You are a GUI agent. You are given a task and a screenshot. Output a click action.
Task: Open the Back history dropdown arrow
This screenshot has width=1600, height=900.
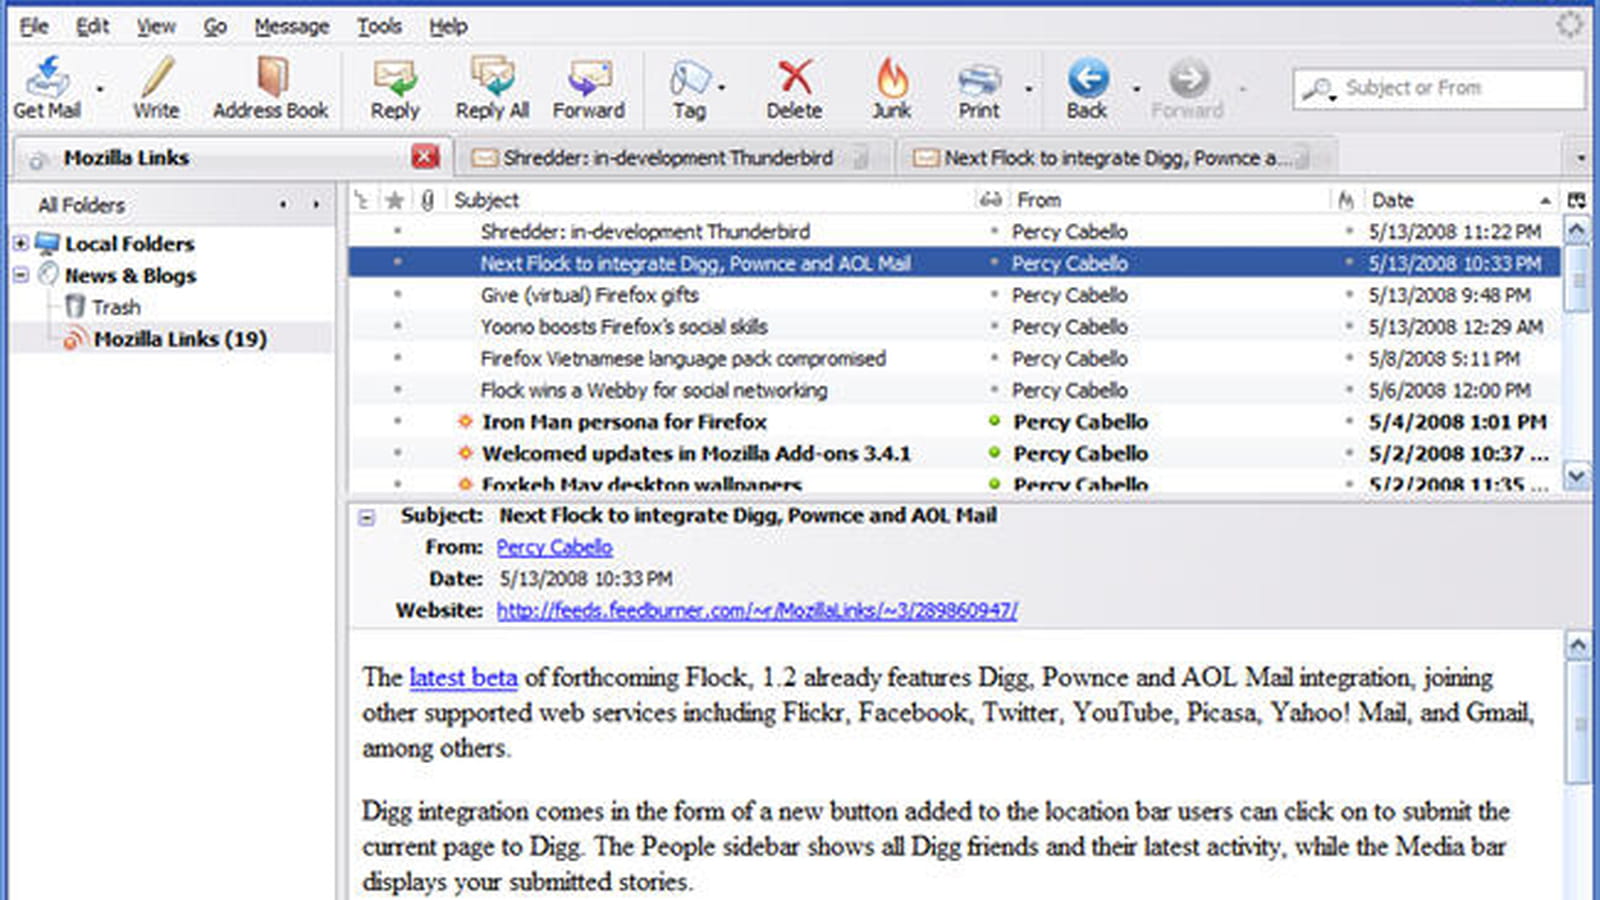[1136, 89]
